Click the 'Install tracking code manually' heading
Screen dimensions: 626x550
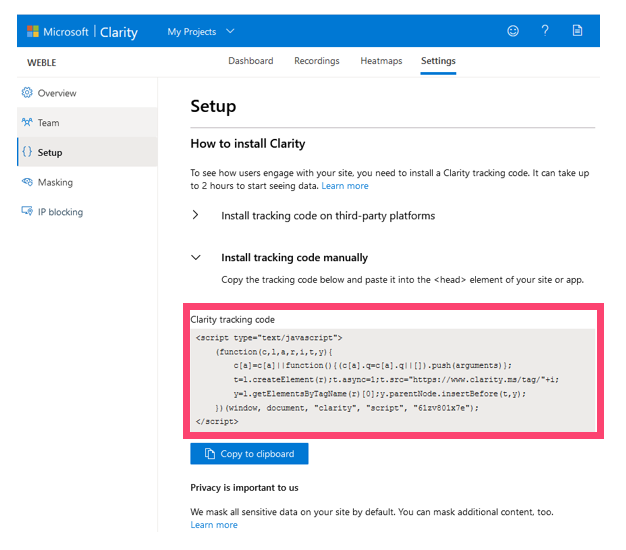294,258
